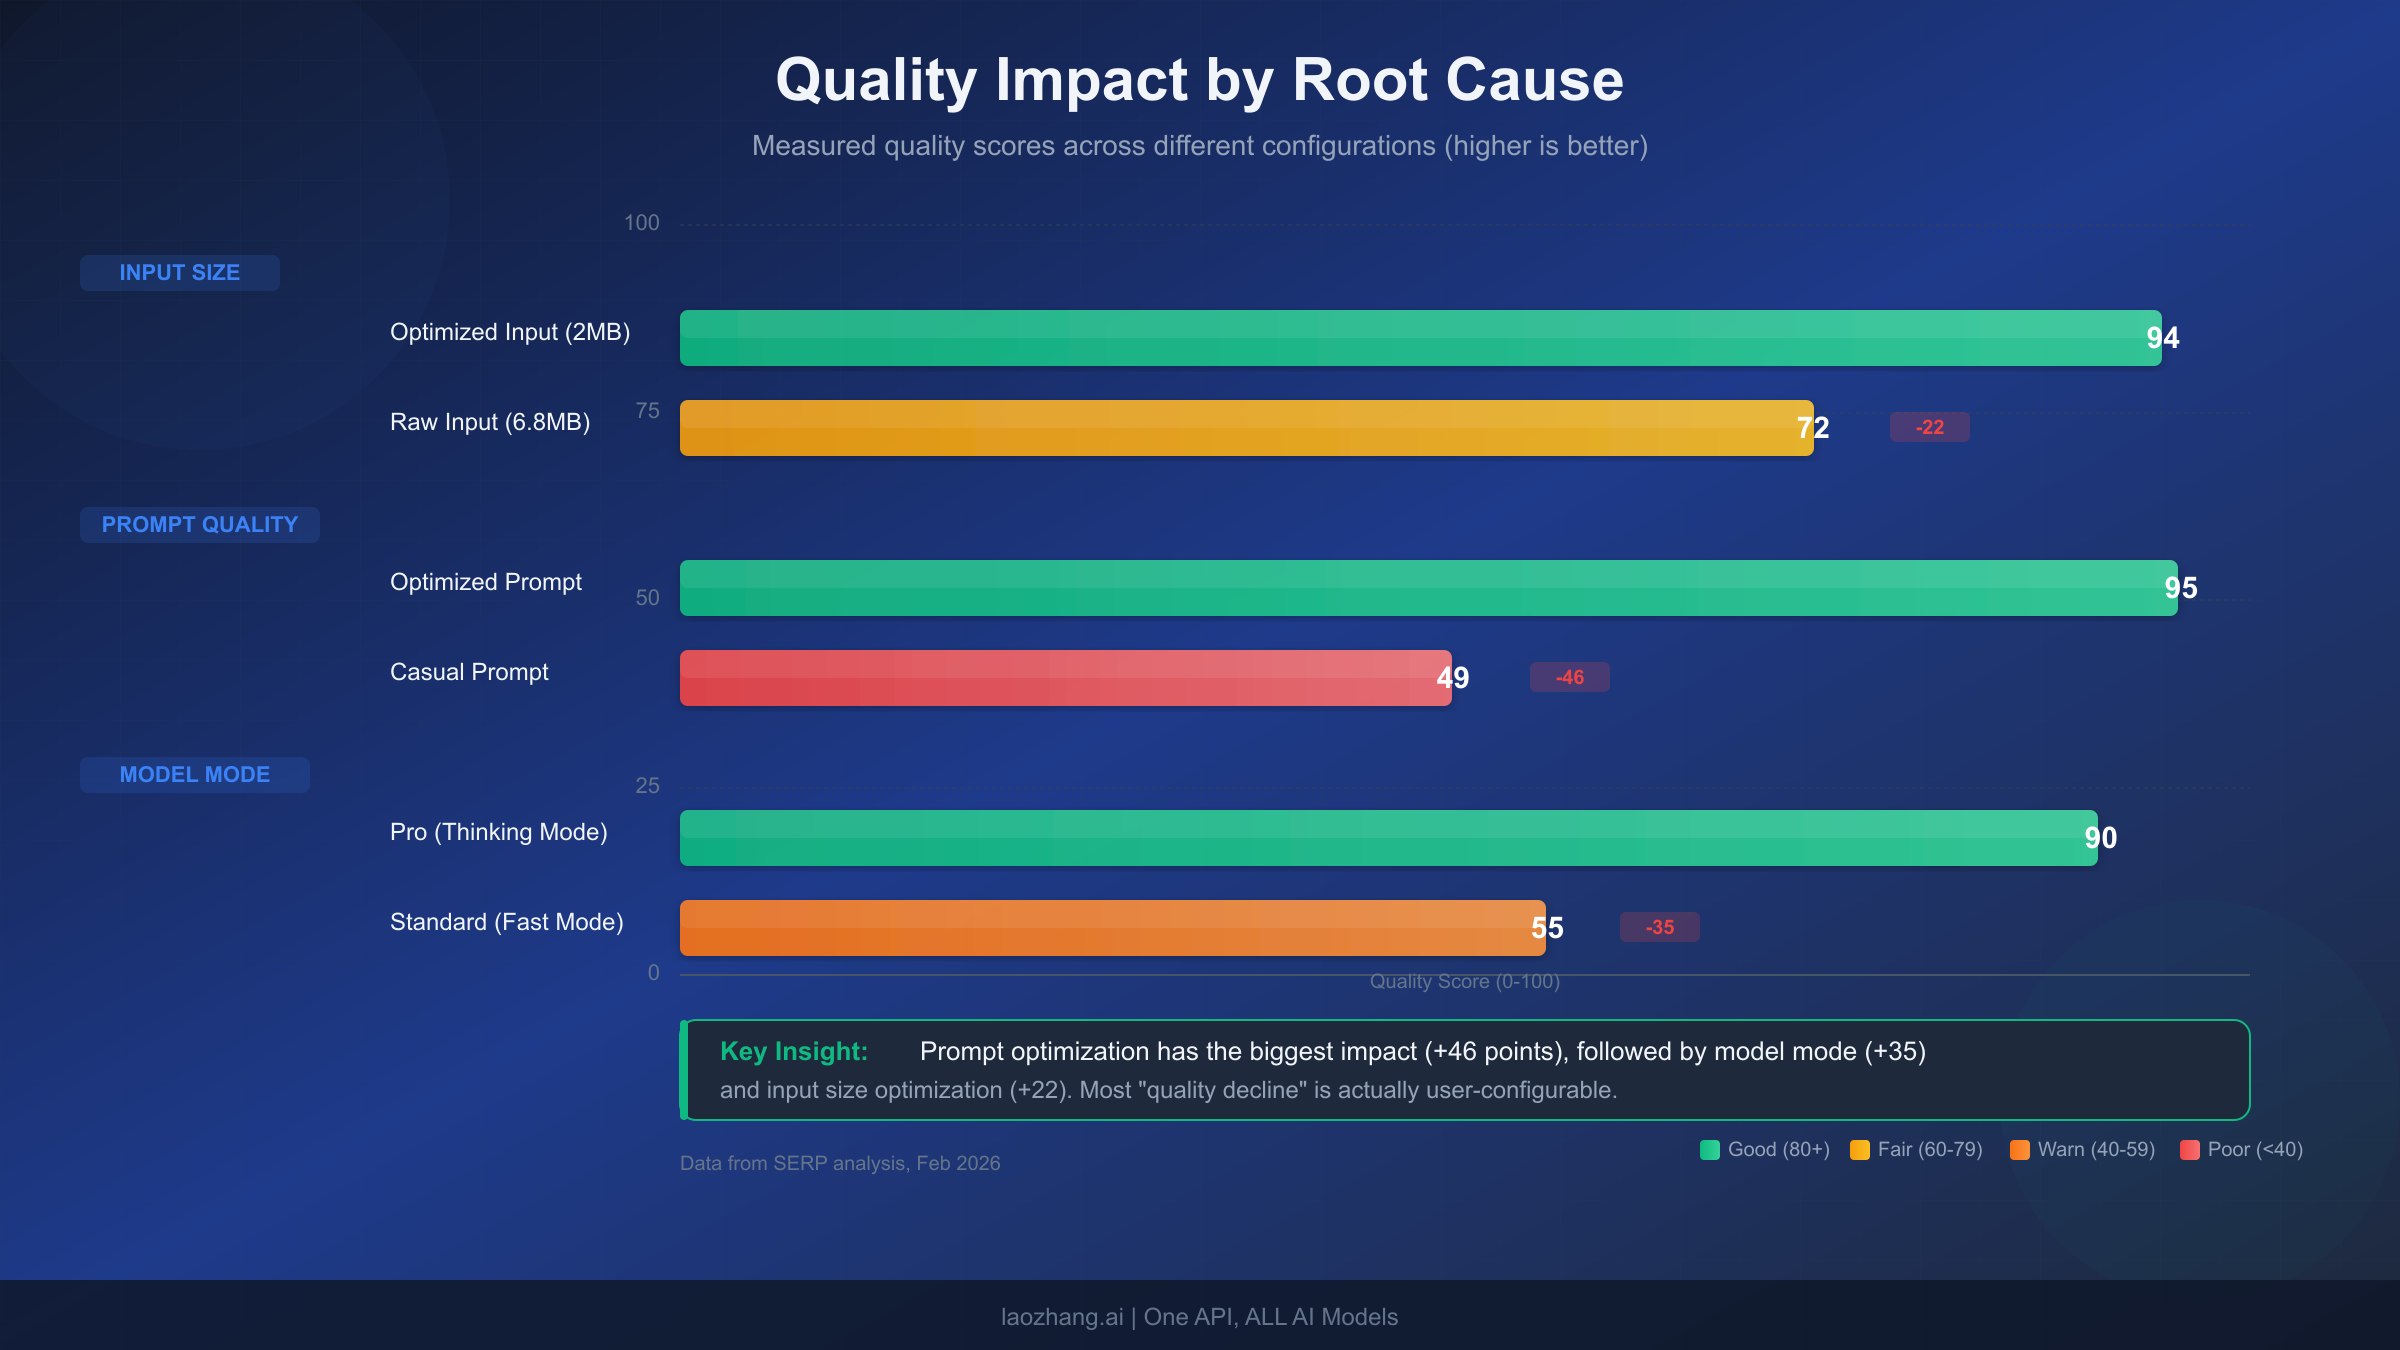2400x1350 pixels.
Task: Click the Data from SERP analysis note
Action: [840, 1163]
